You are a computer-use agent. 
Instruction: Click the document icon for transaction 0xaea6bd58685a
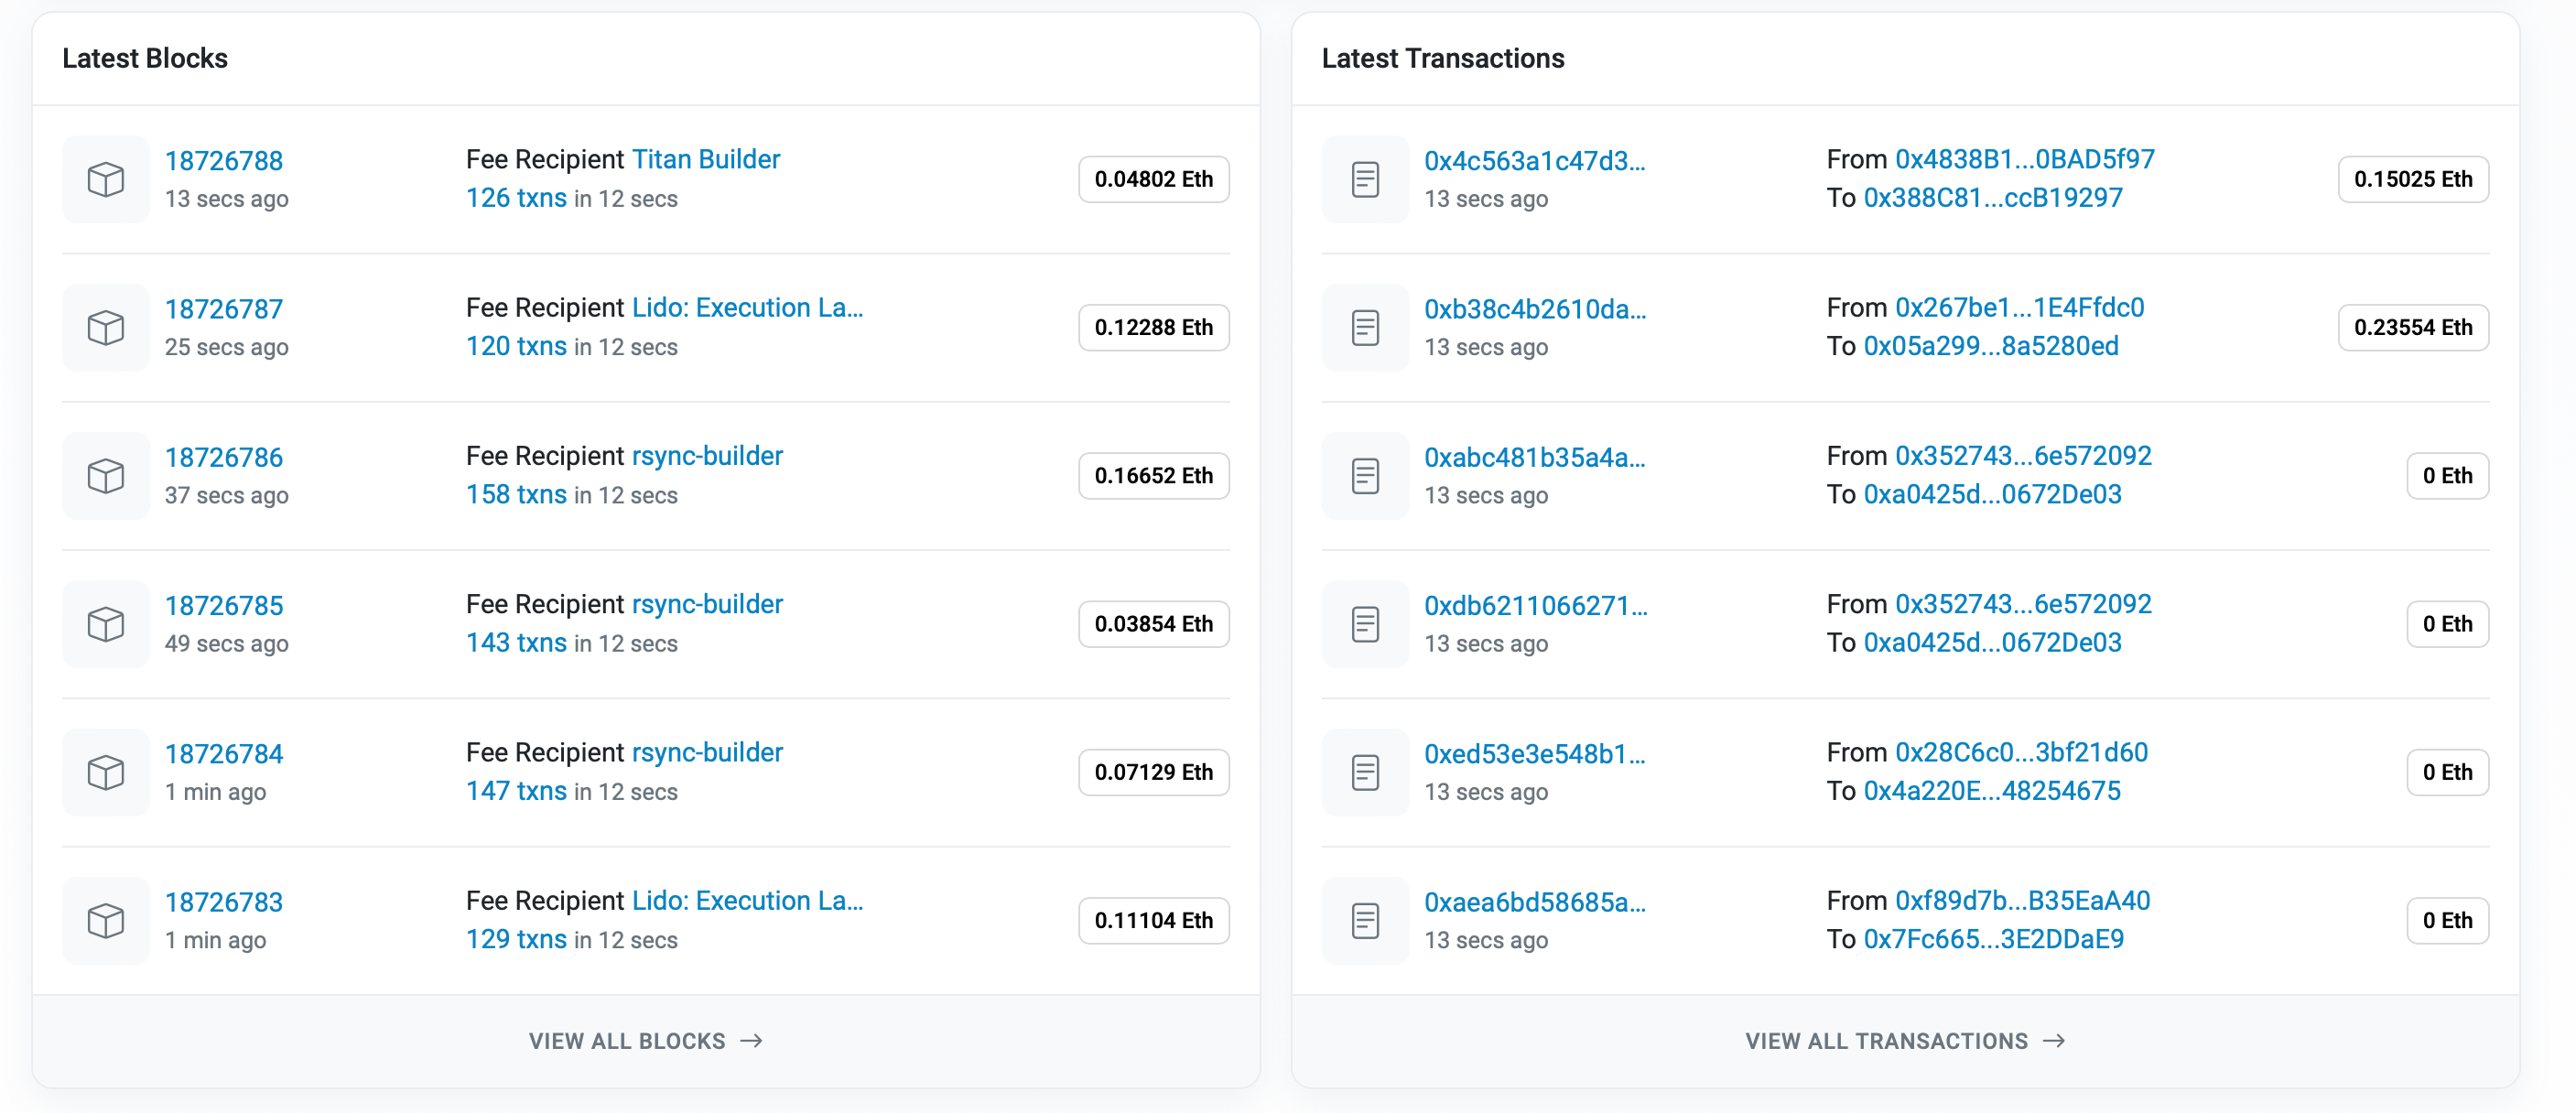click(x=1365, y=920)
